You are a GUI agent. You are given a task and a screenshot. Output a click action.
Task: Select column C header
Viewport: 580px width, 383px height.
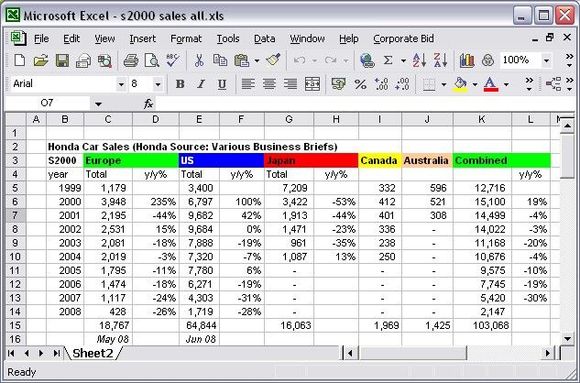point(108,119)
